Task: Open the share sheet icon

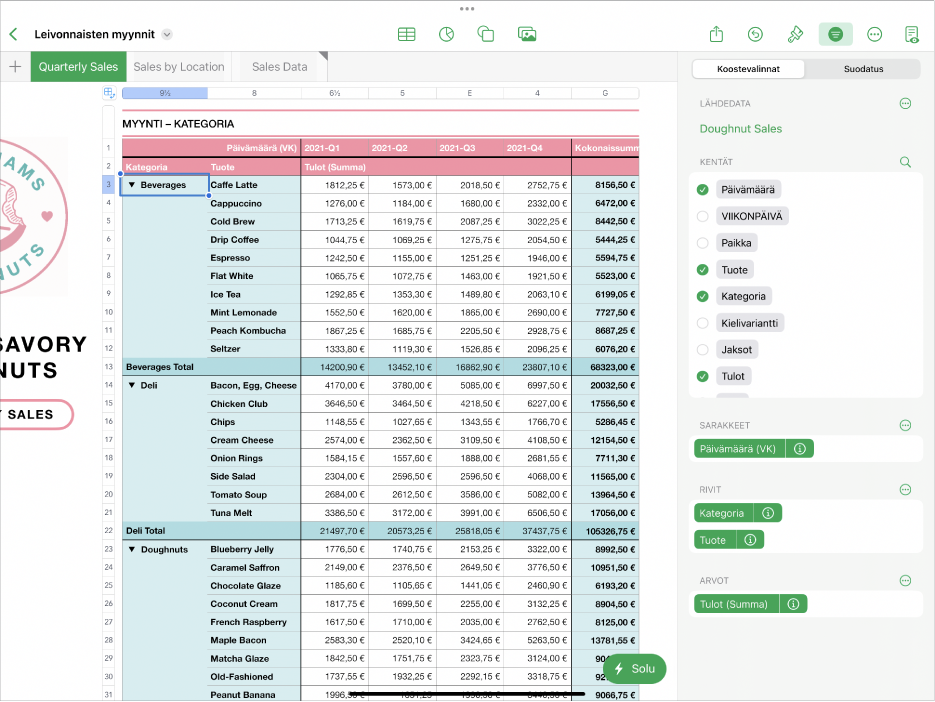Action: (x=716, y=35)
